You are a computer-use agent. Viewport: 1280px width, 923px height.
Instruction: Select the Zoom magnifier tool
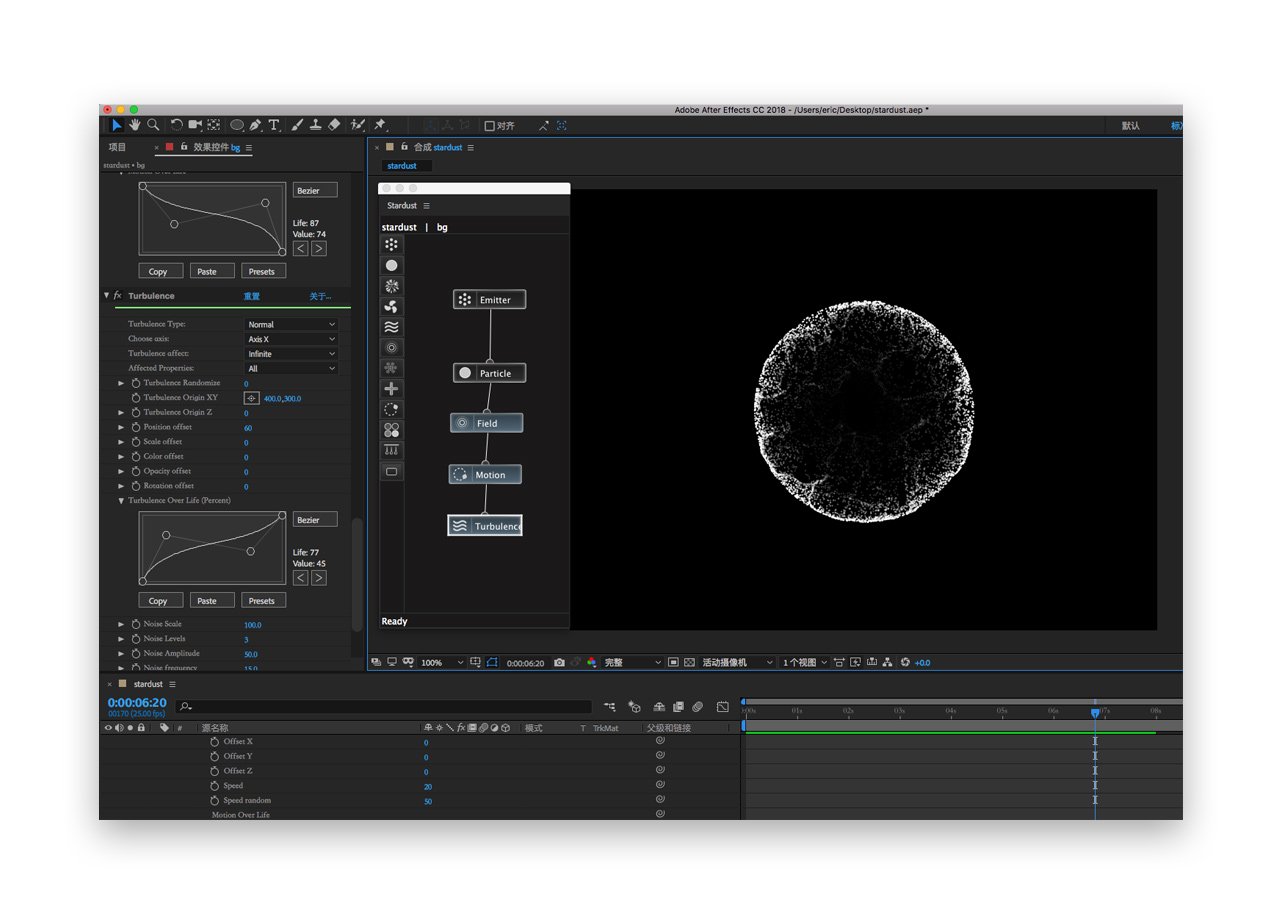[x=153, y=125]
